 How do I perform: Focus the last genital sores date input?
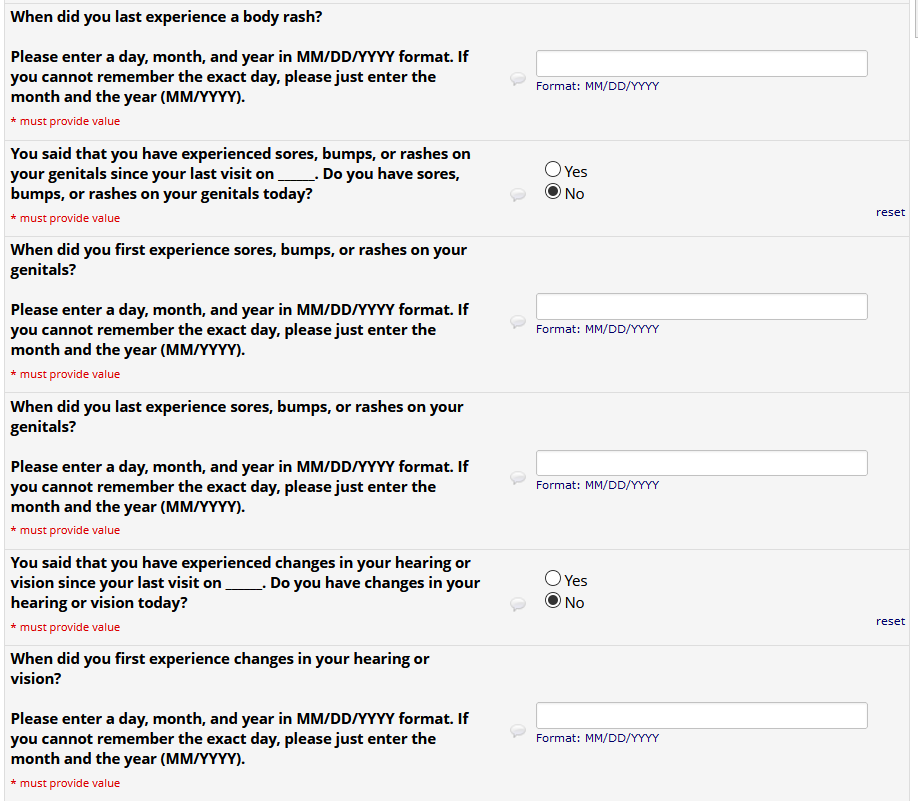click(x=701, y=463)
